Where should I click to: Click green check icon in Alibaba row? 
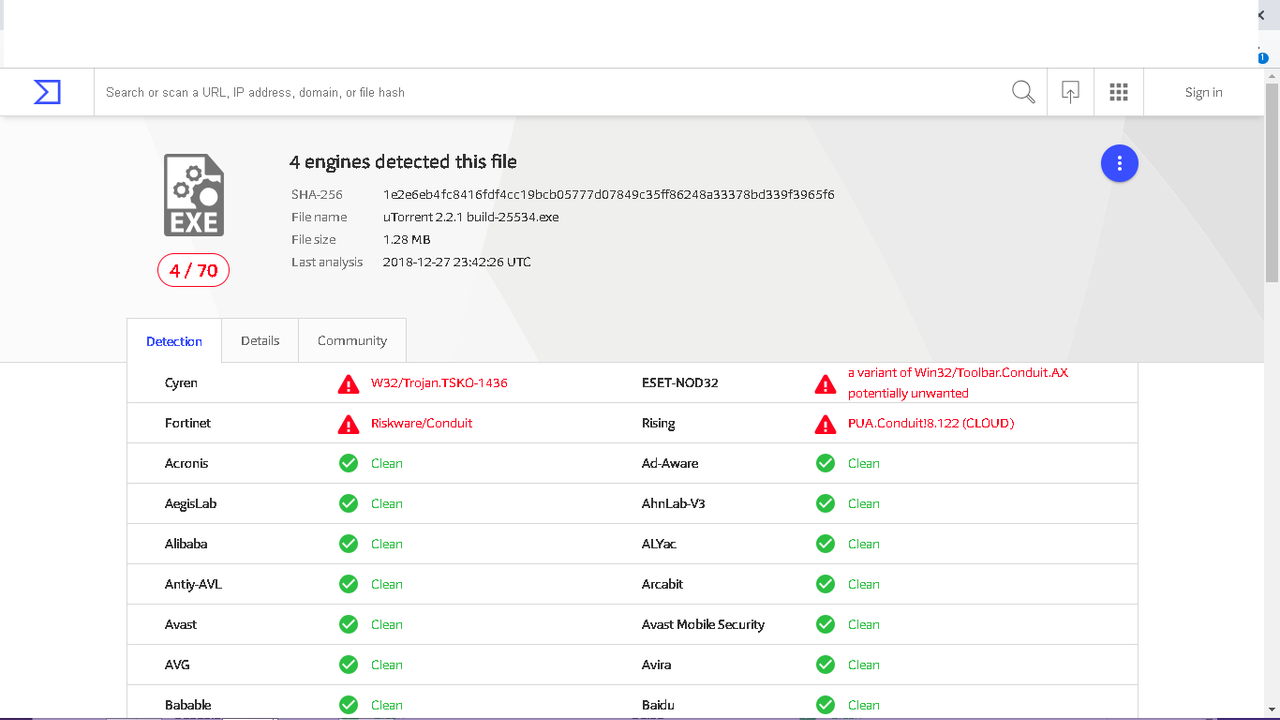[x=348, y=543]
